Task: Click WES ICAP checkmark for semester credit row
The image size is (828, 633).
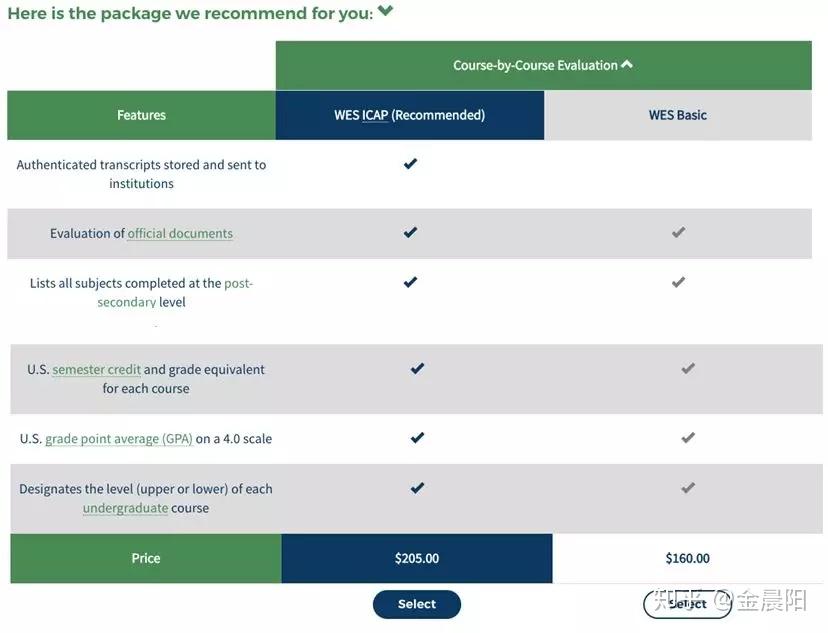Action: (x=417, y=369)
